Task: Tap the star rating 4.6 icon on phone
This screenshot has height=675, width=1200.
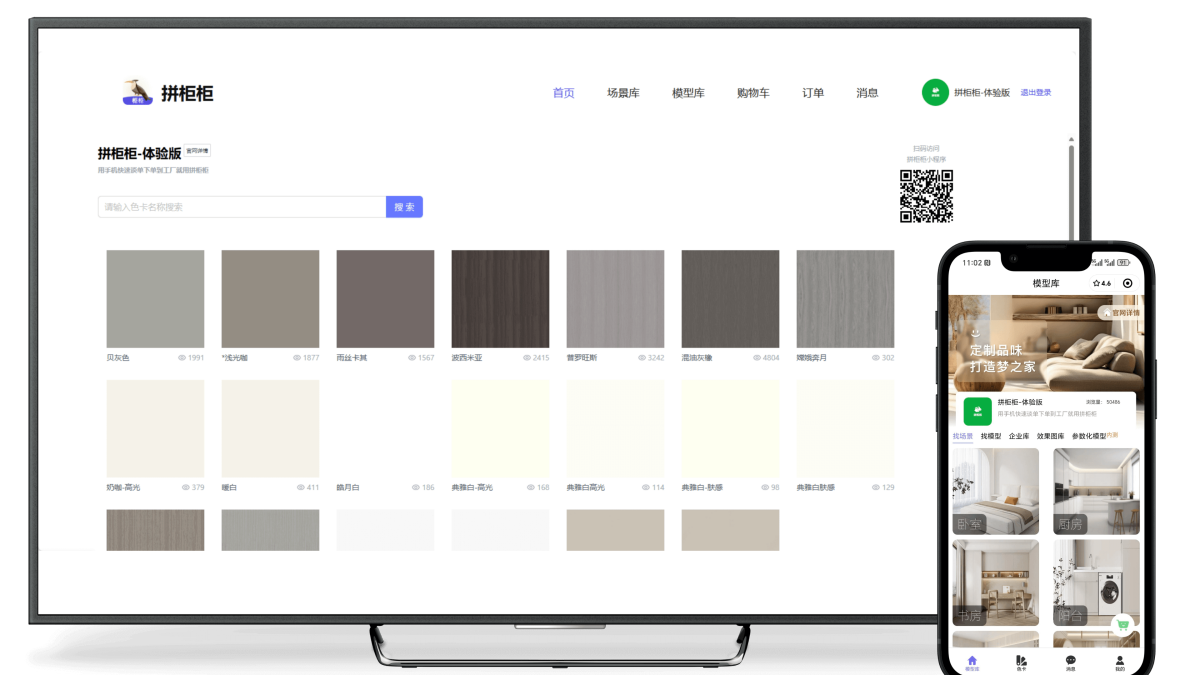Action: [x=1101, y=283]
